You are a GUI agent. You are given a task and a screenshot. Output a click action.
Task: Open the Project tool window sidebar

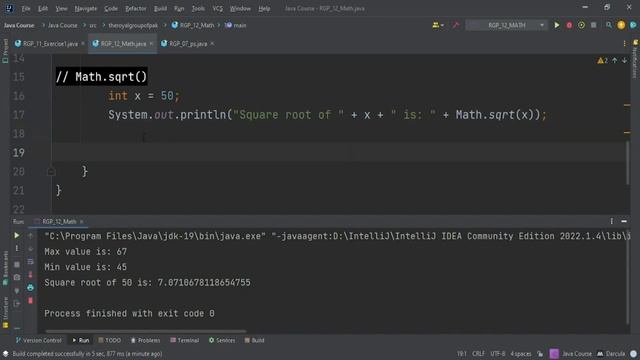pos(5,51)
